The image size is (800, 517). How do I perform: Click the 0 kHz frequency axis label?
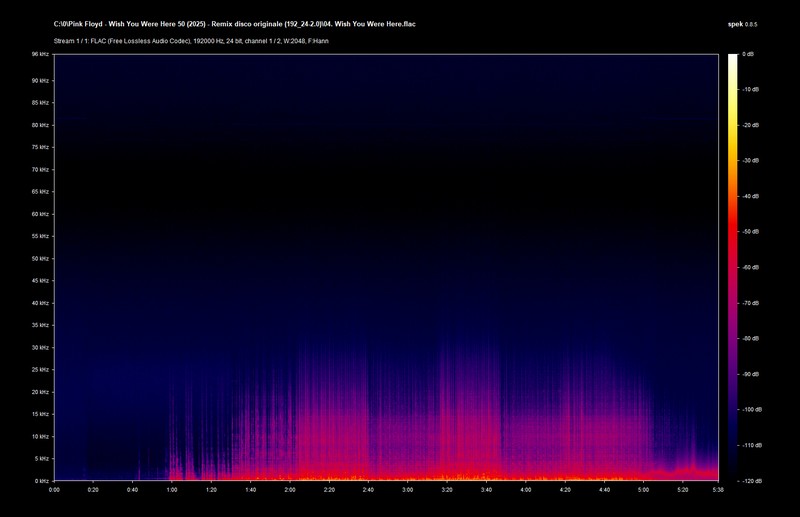[x=42, y=481]
